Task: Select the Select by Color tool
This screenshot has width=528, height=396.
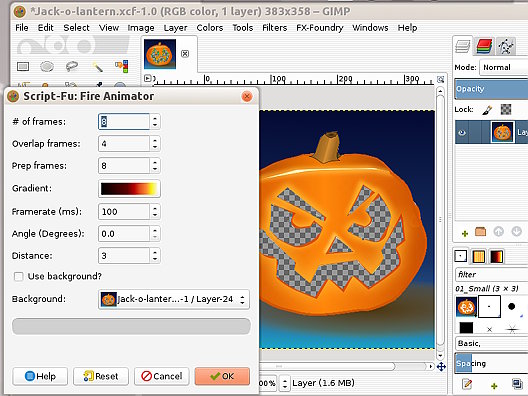Action: (x=122, y=66)
